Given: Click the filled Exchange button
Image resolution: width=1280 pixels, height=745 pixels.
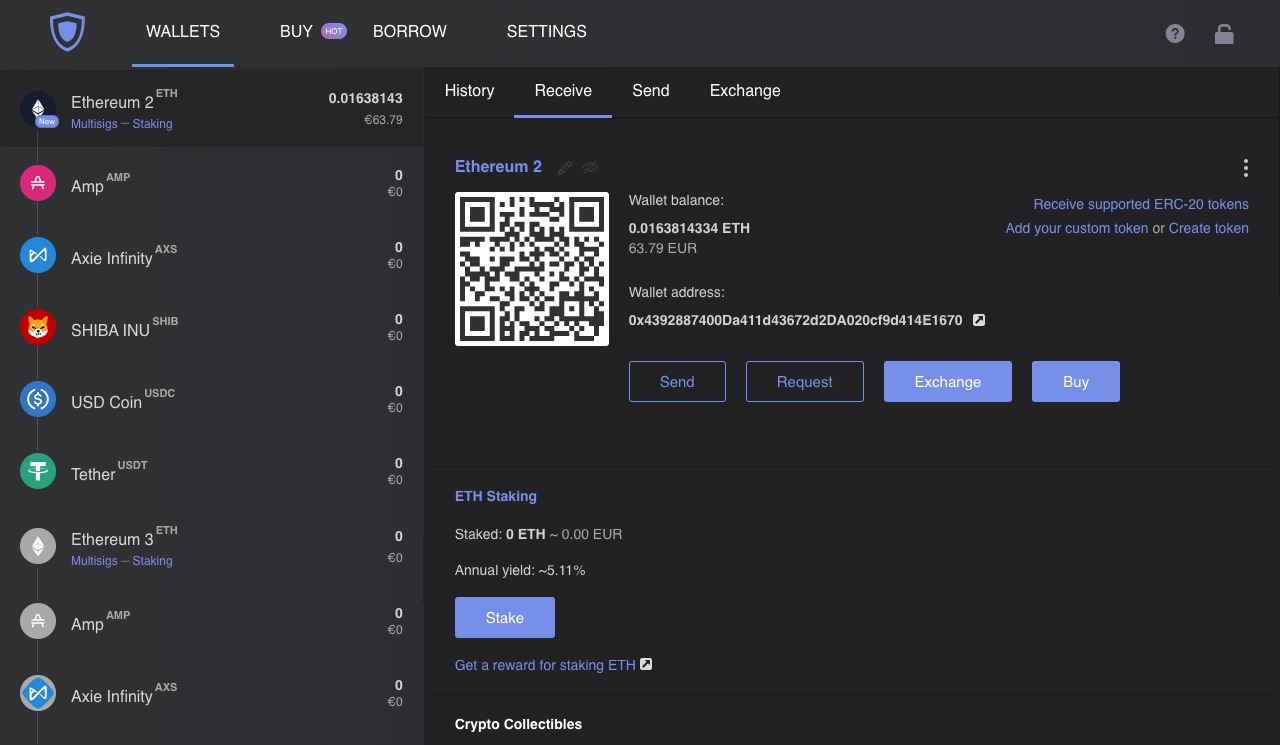Looking at the screenshot, I should point(948,382).
